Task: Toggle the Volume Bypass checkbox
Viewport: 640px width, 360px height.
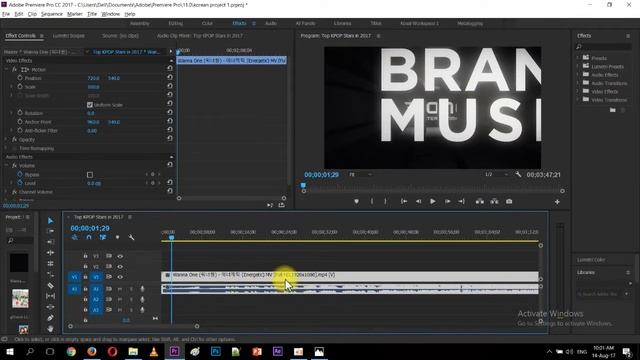Action: (x=90, y=175)
